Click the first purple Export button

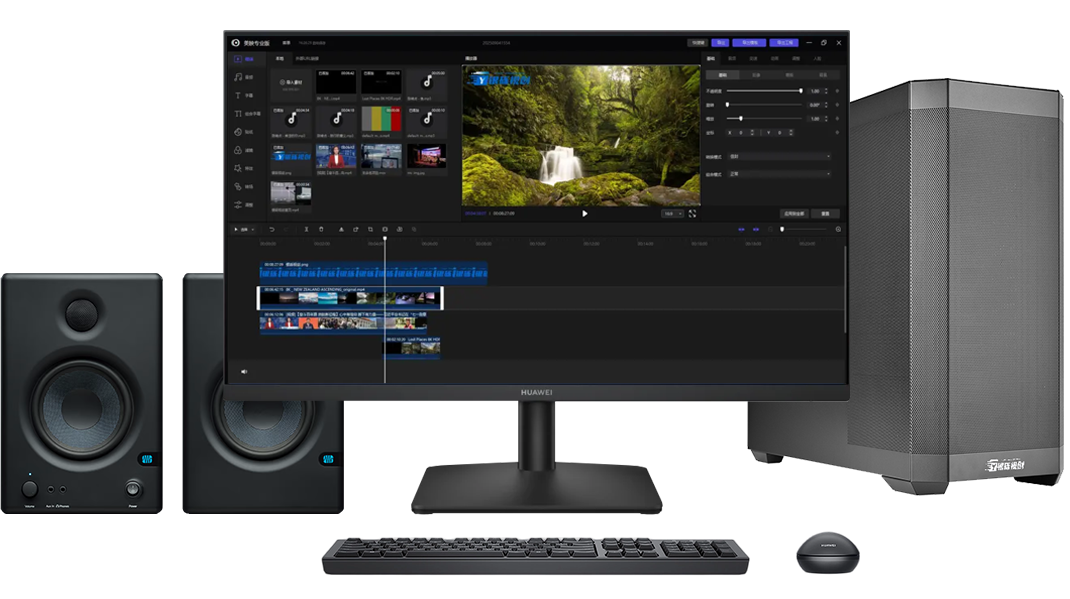coord(720,43)
